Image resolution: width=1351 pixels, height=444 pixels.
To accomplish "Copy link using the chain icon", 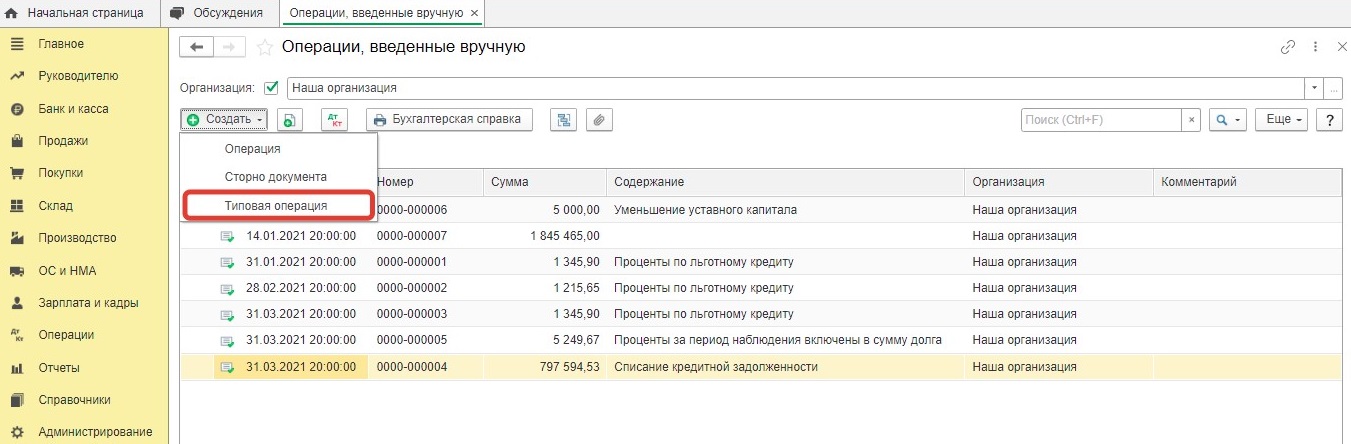I will (x=1288, y=47).
